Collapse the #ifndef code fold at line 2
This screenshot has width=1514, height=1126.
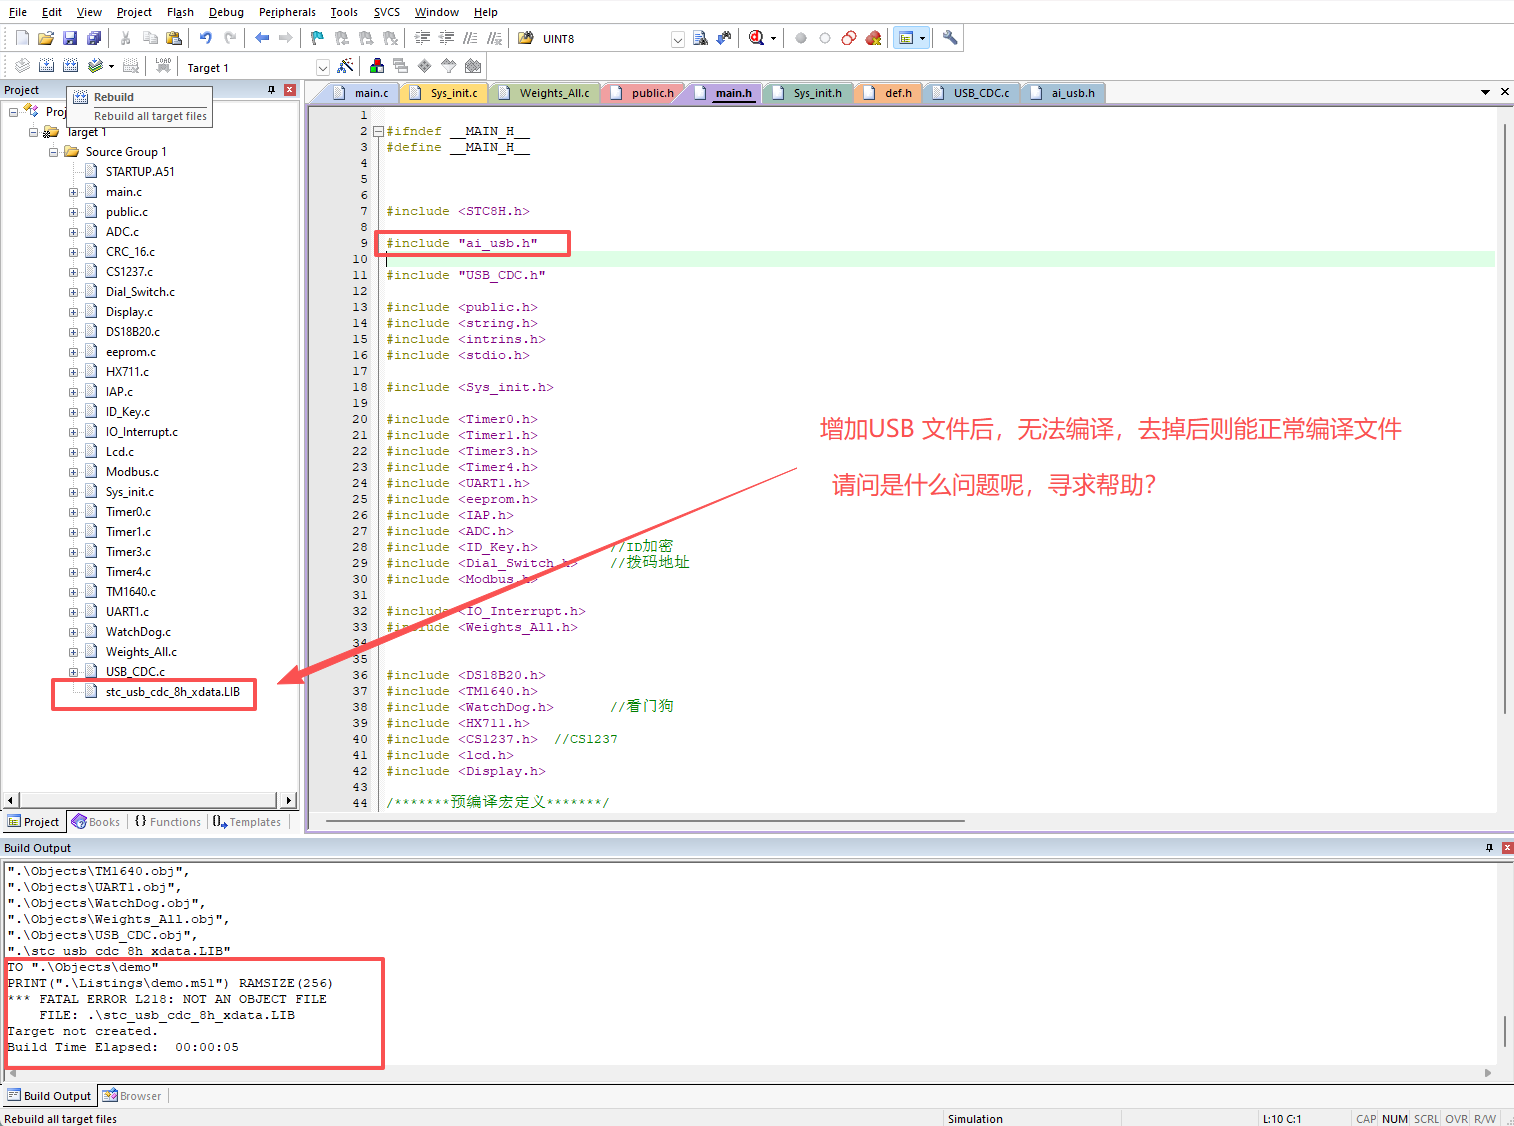coord(378,131)
